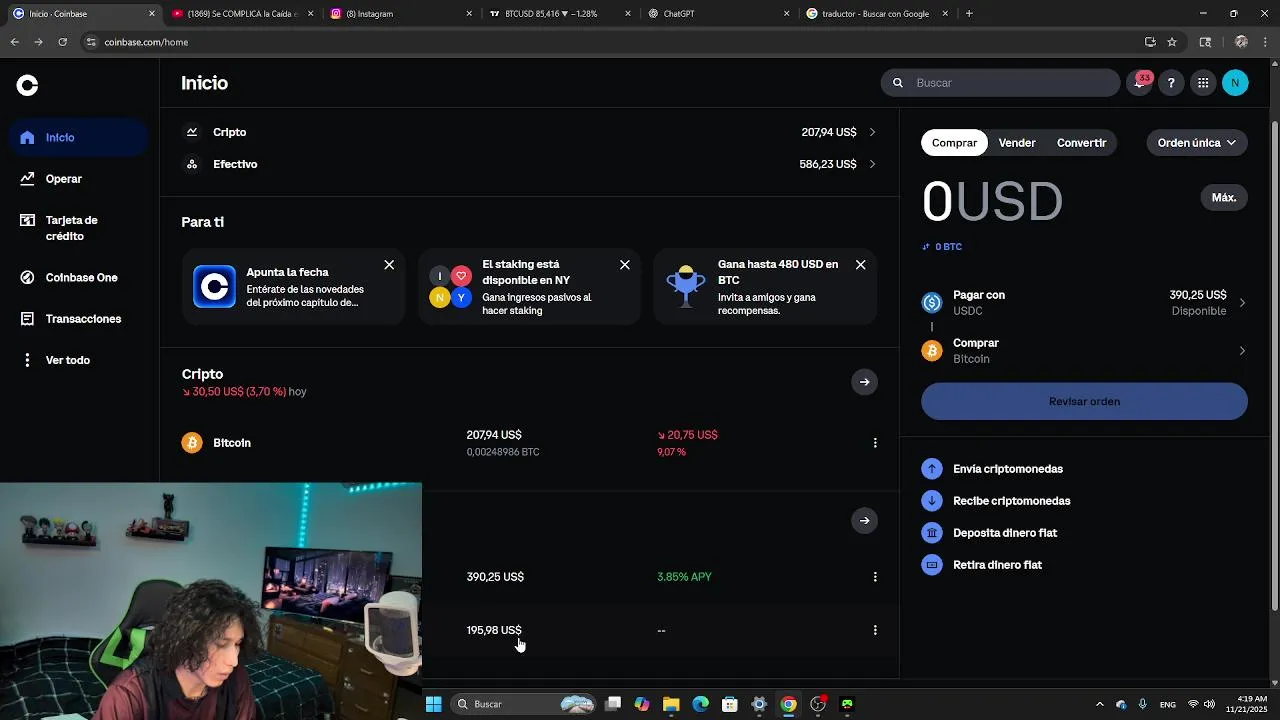Open the Bitcoin row more options menu
1280x720 pixels.
point(875,443)
